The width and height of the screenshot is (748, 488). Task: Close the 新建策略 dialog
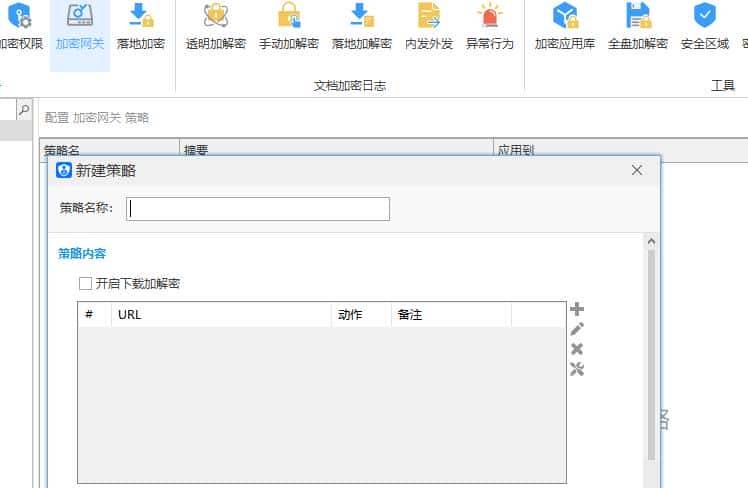(x=637, y=170)
